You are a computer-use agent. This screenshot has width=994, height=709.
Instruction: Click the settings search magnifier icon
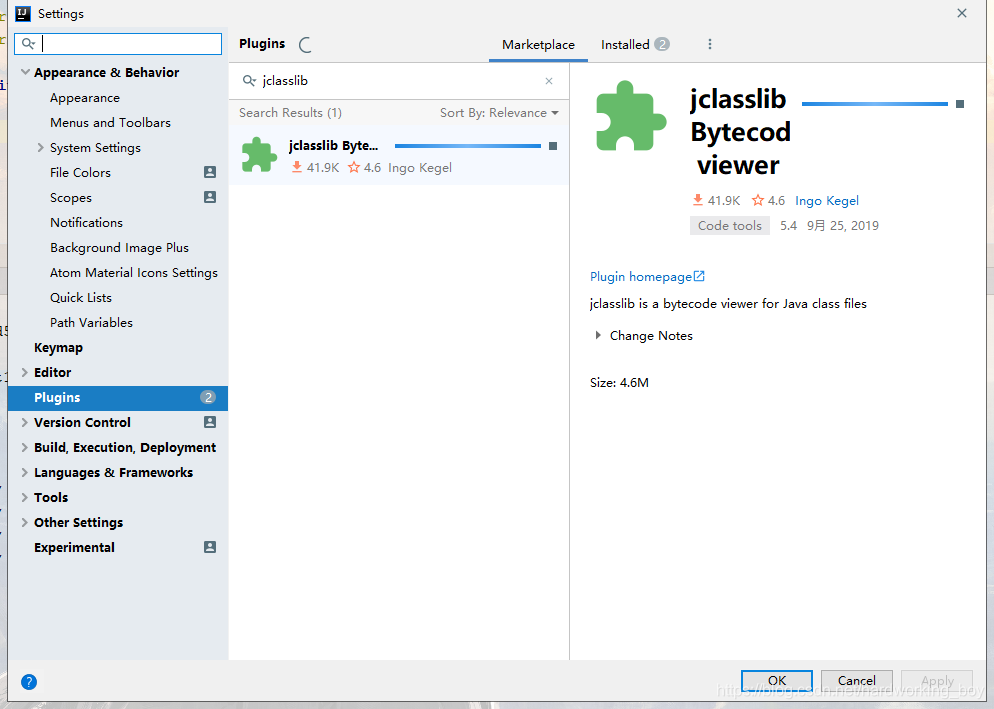(28, 44)
